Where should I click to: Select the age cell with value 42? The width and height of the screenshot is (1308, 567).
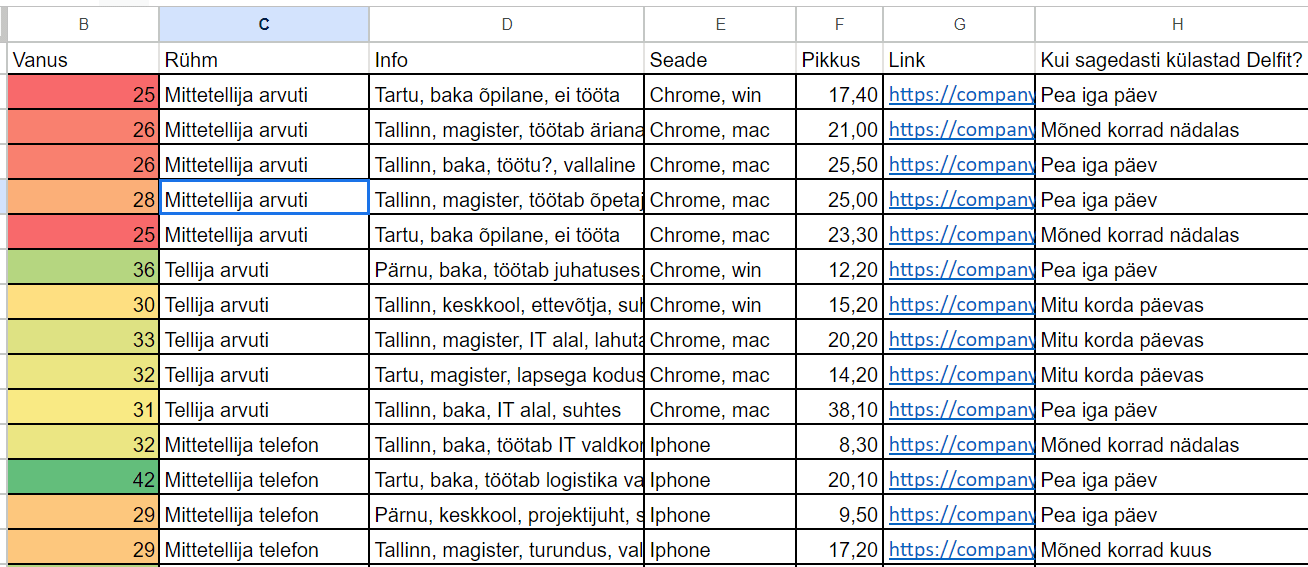point(83,480)
